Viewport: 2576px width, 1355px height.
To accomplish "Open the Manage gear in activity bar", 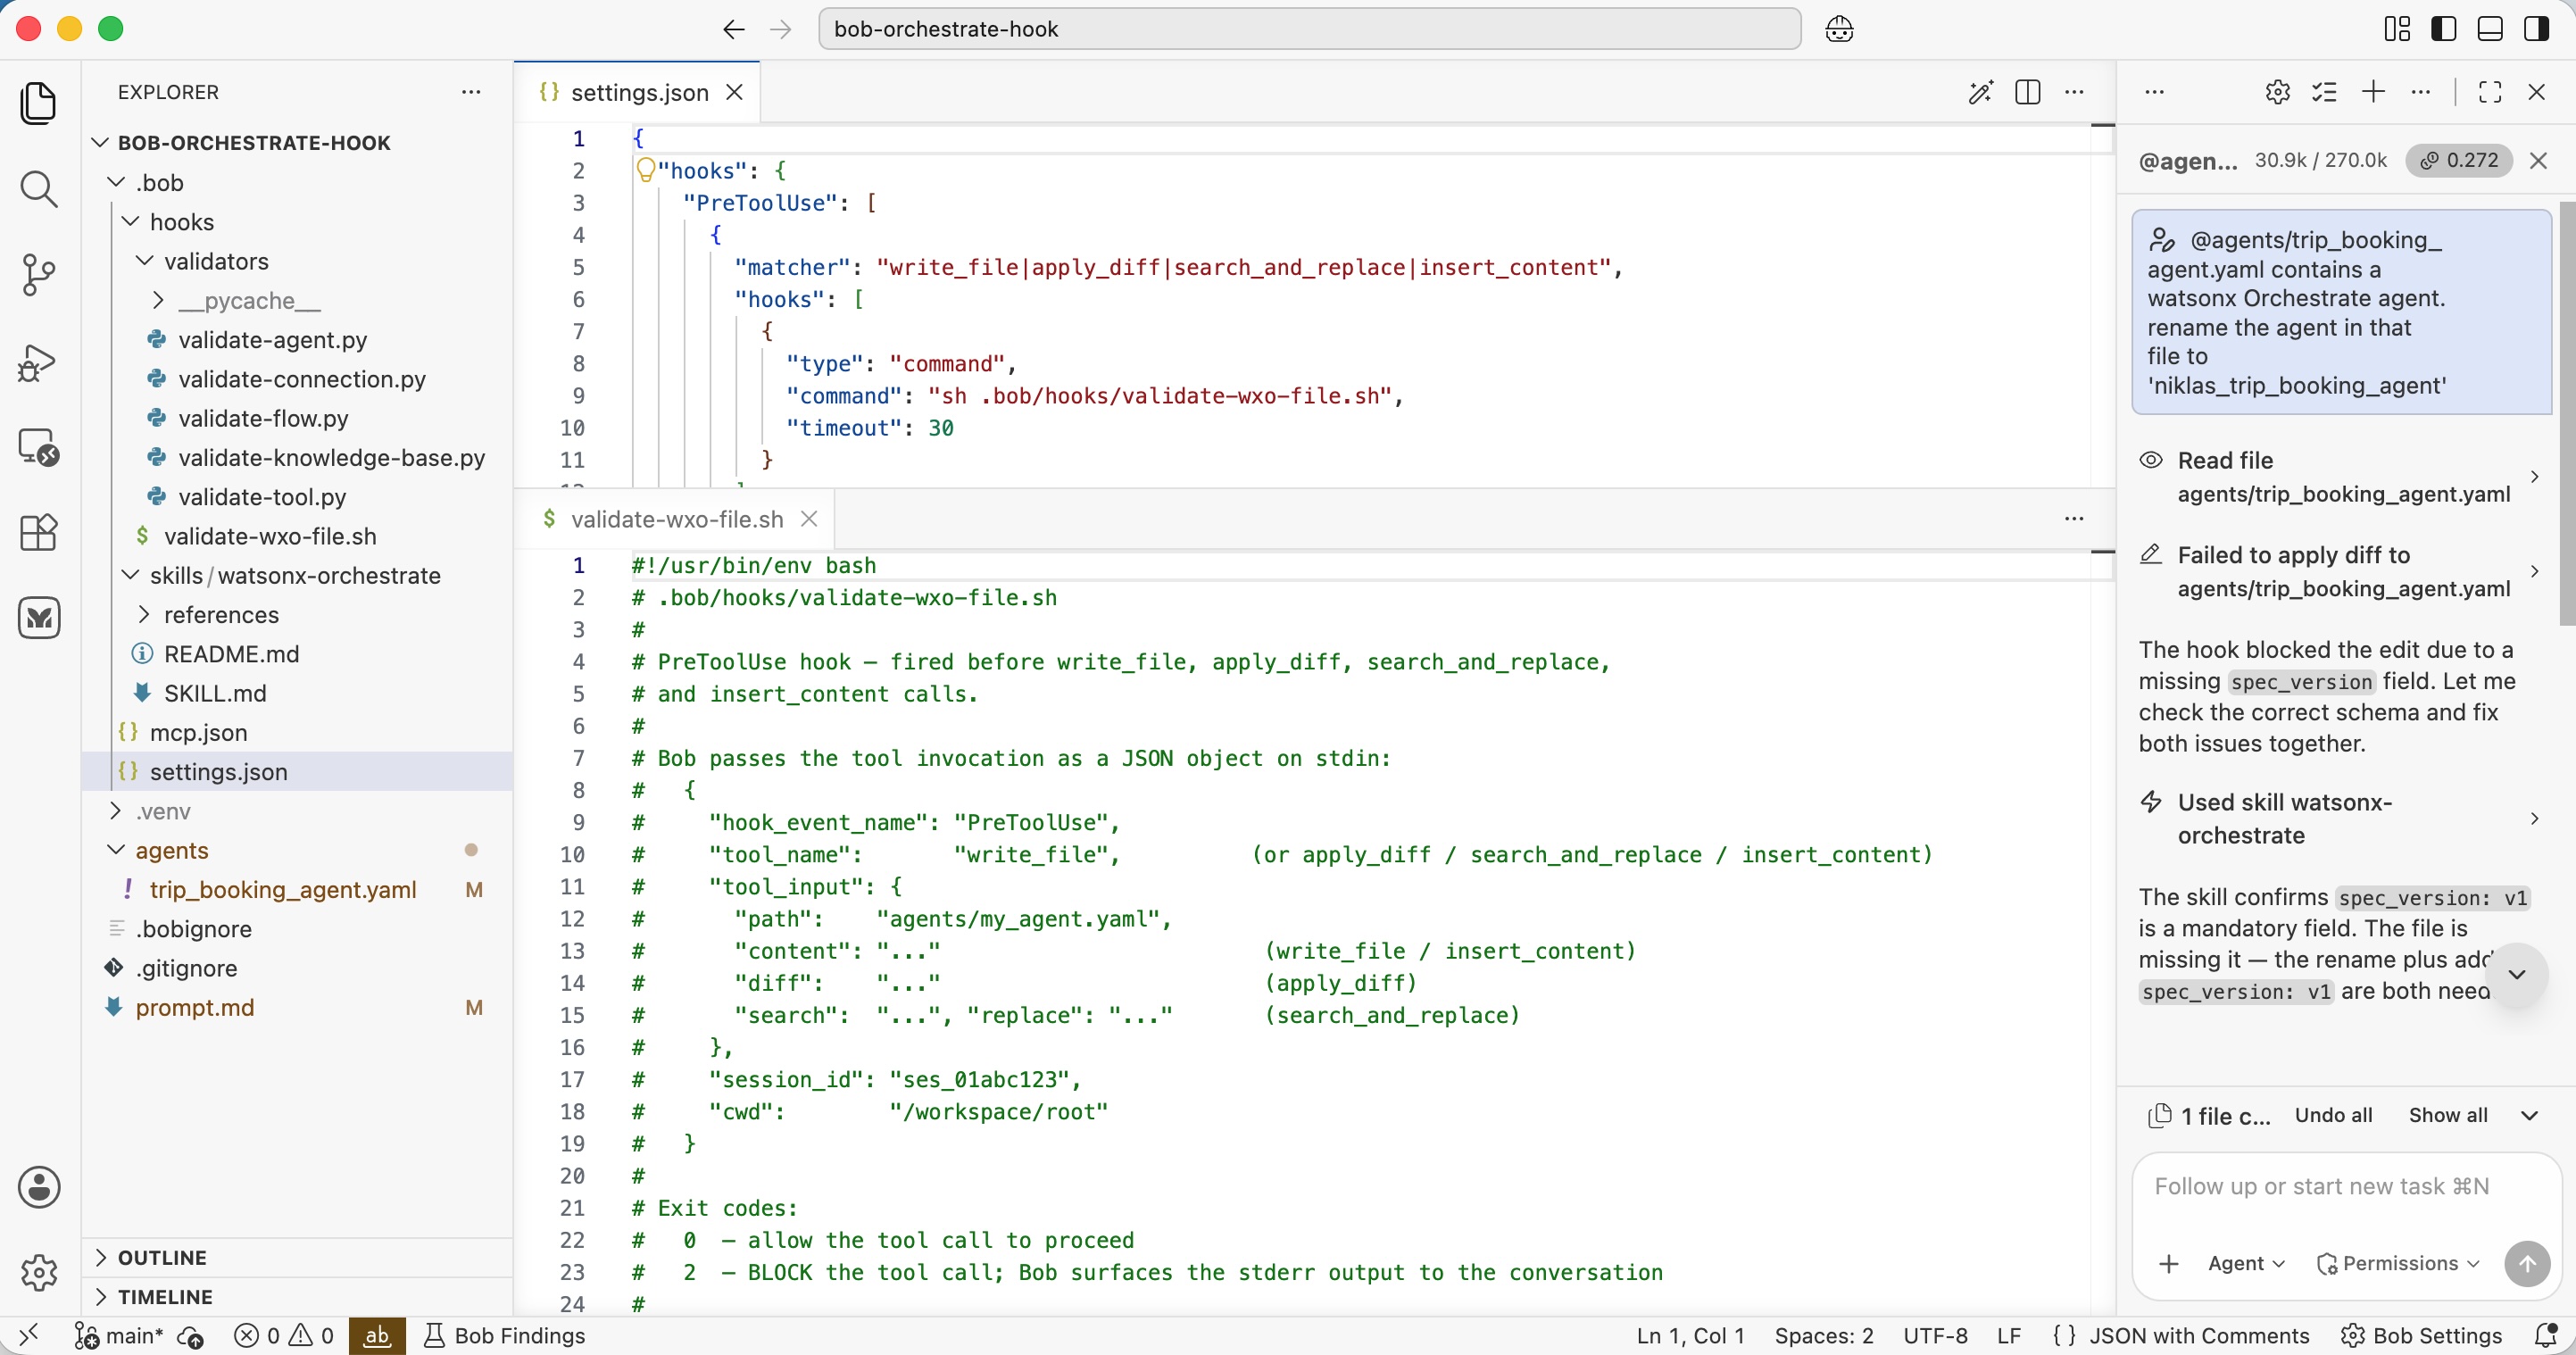I will click(39, 1272).
